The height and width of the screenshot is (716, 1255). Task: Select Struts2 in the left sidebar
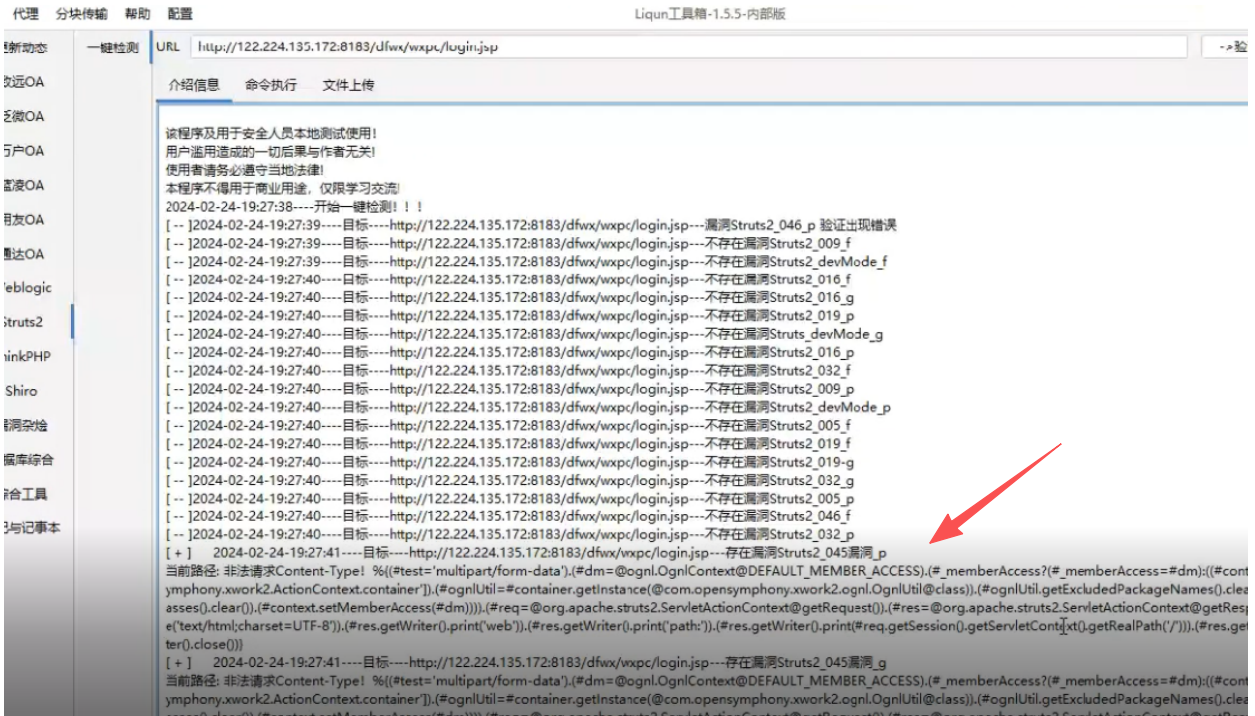coord(24,322)
